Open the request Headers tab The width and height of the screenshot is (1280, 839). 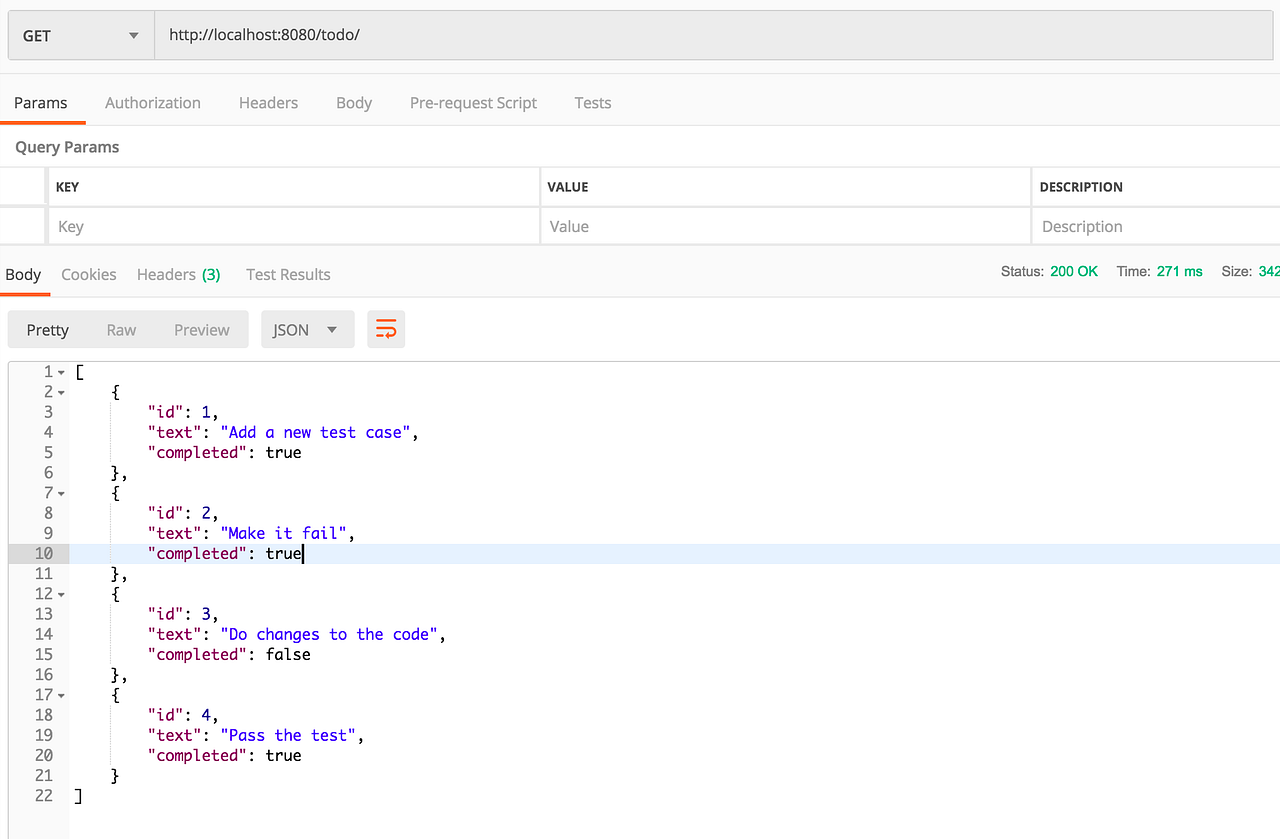268,102
